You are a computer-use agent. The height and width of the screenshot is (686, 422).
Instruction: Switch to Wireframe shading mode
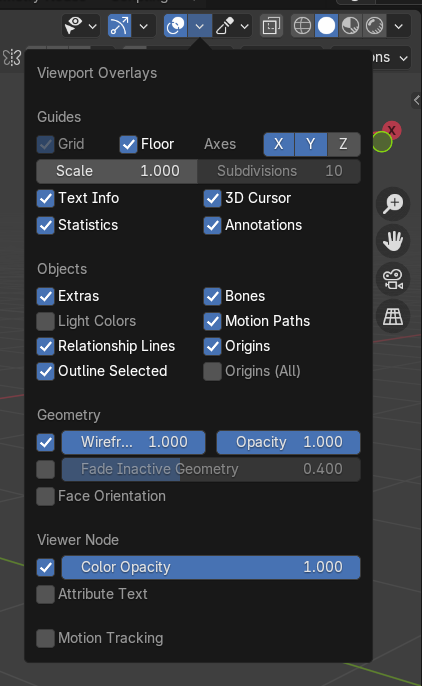coord(302,26)
